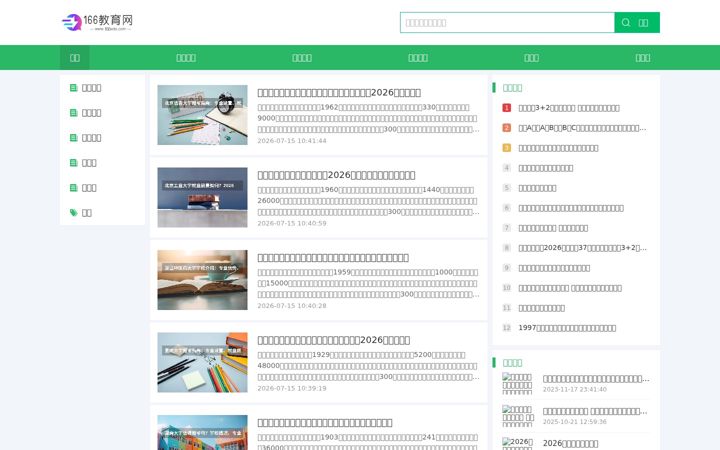Open recommended item title starting with 2026
720x450 pixels.
570,444
